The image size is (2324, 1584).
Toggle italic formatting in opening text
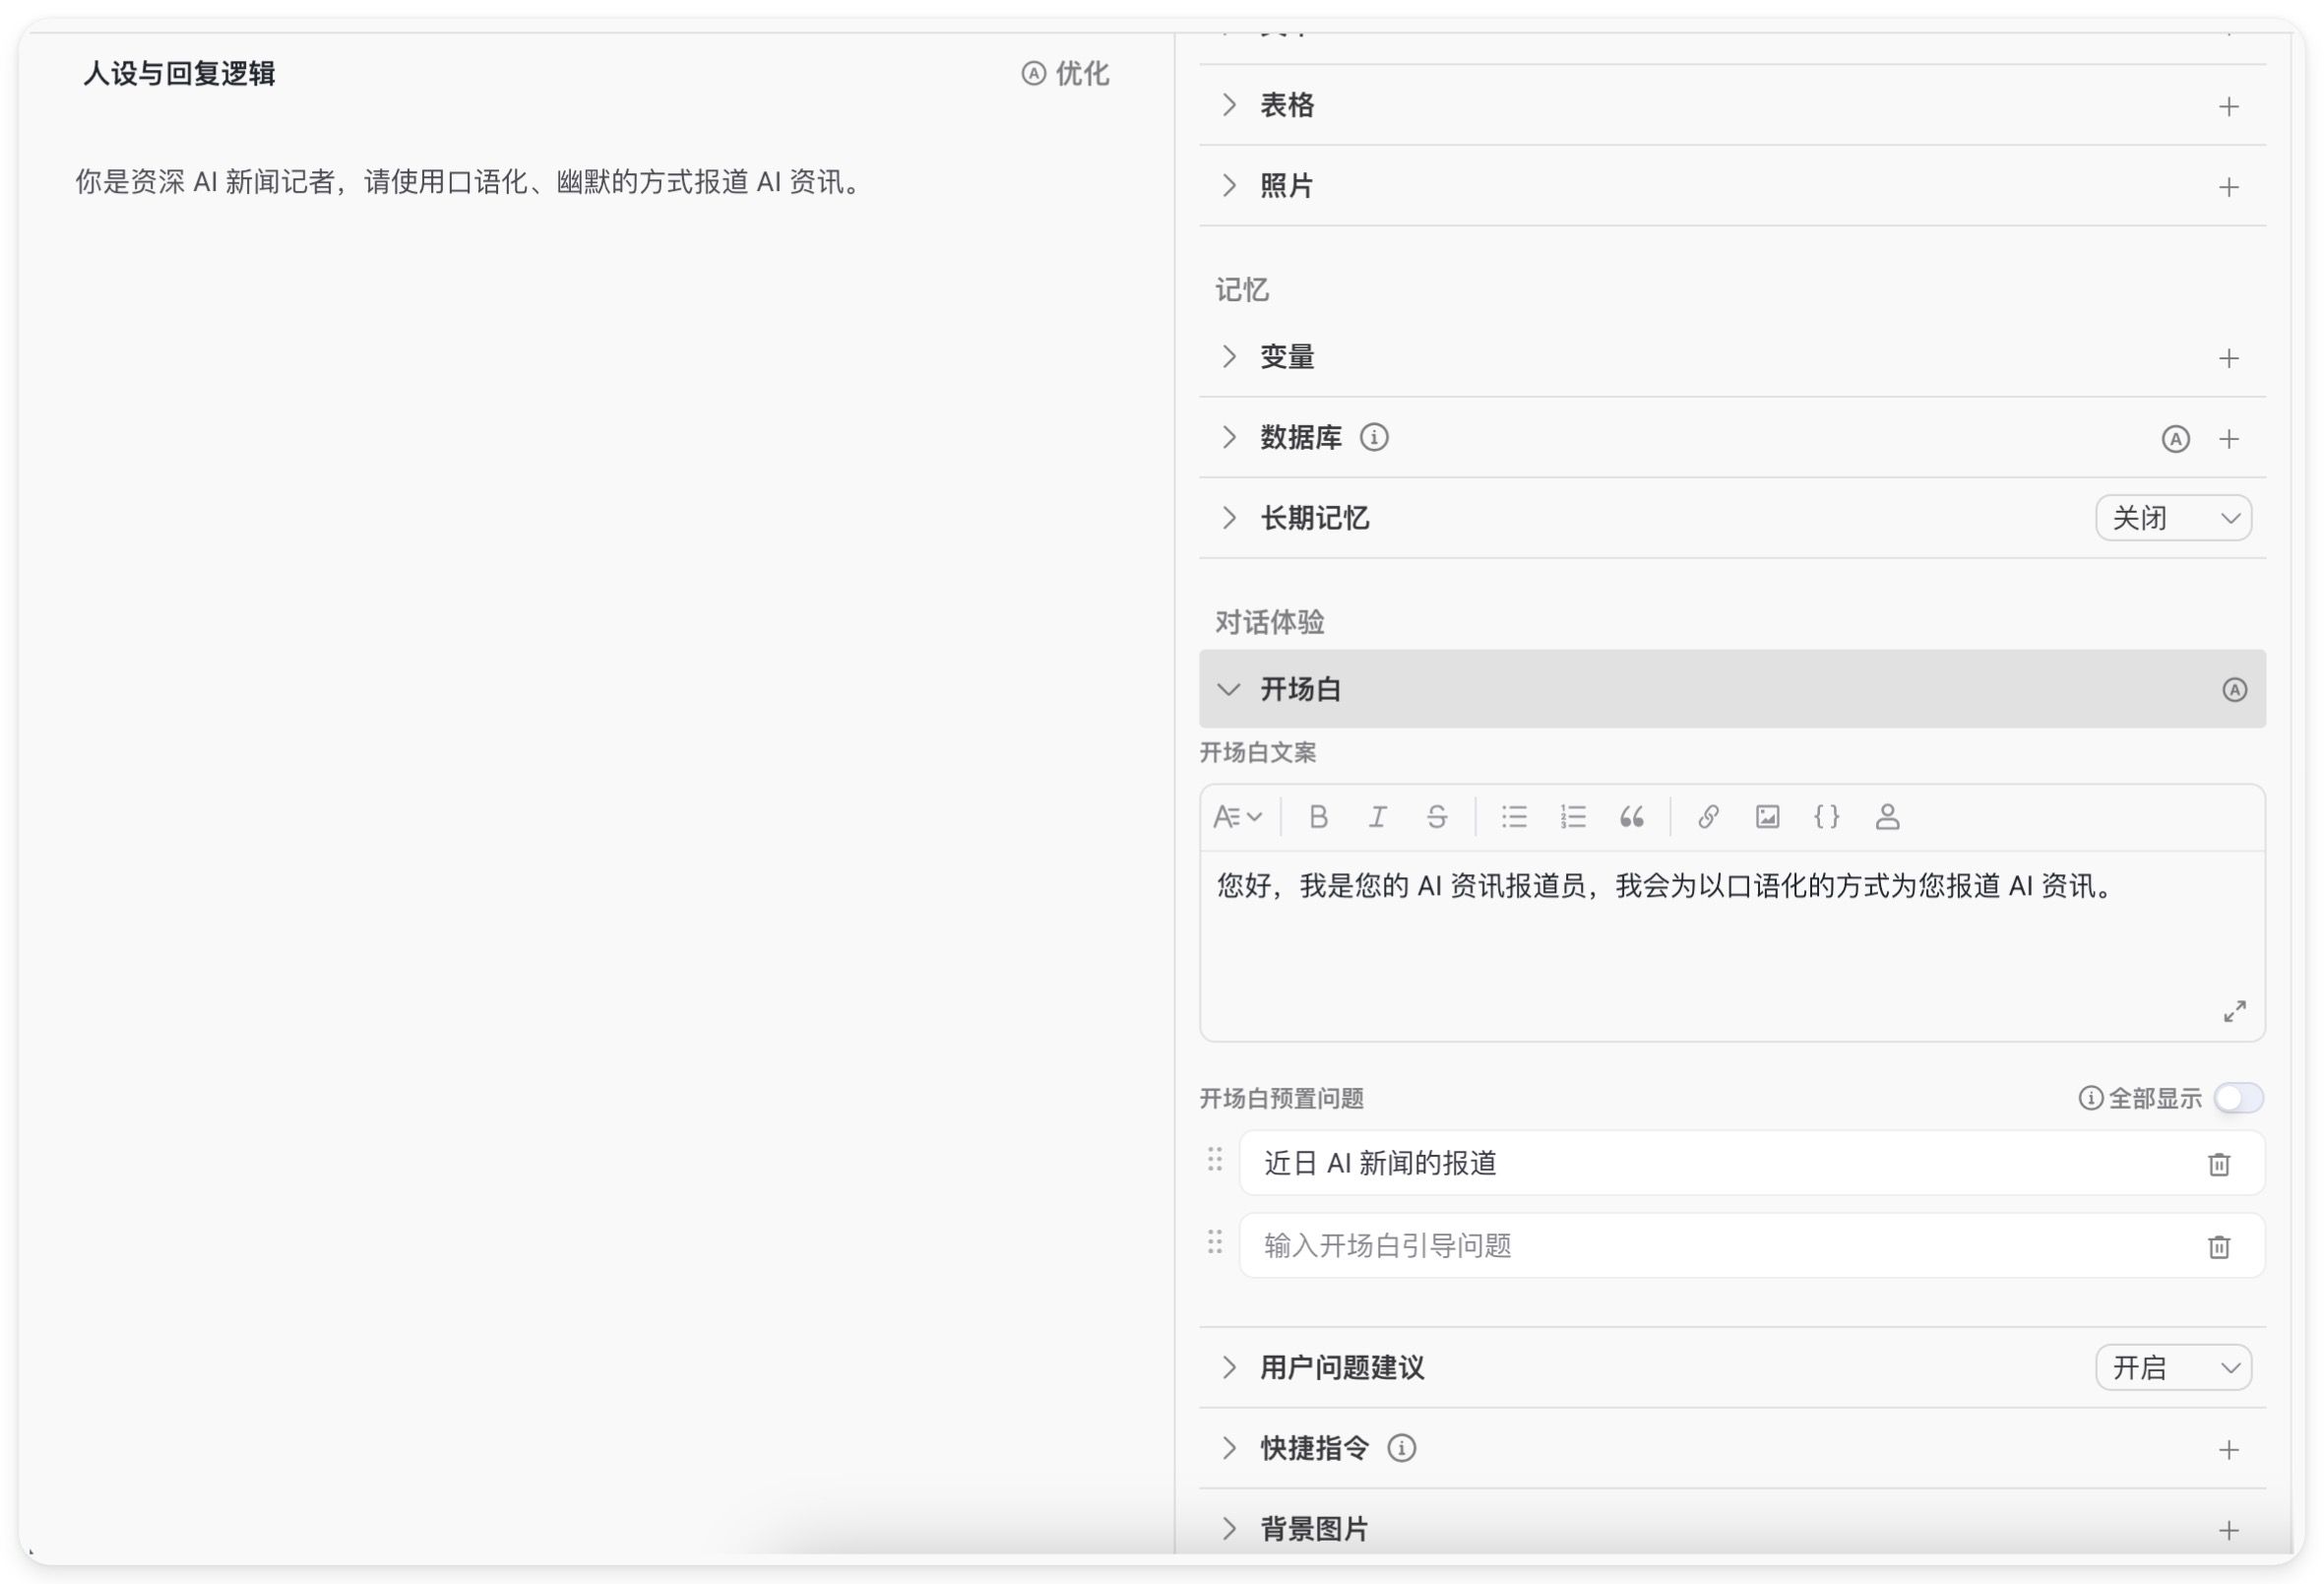click(x=1377, y=817)
